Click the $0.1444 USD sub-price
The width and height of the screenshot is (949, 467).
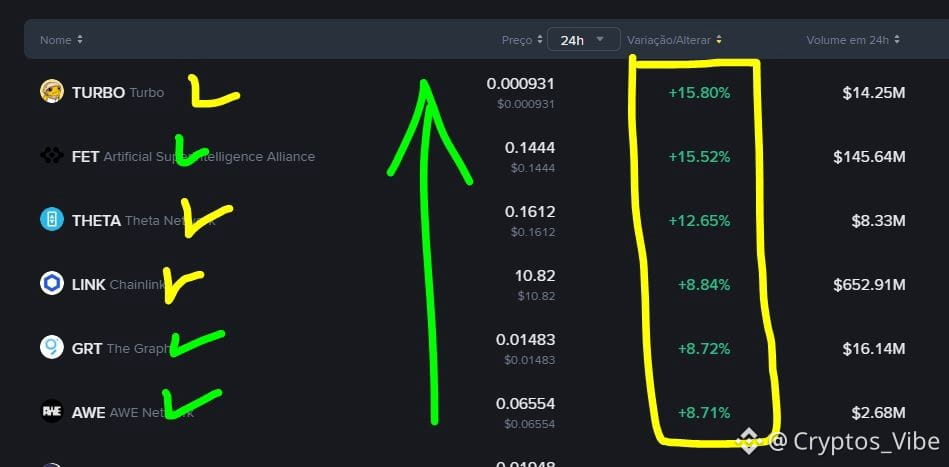pyautogui.click(x=533, y=169)
